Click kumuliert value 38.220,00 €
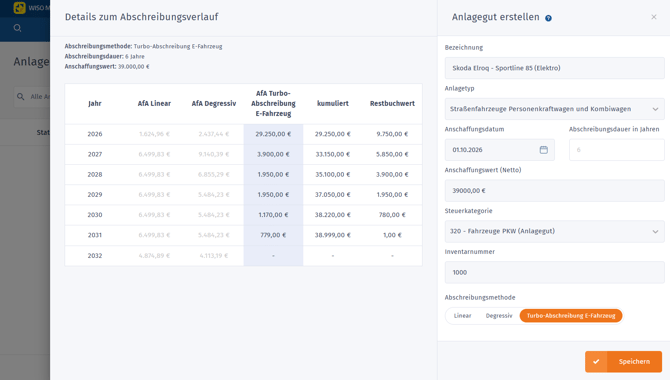This screenshot has height=380, width=670. point(333,215)
